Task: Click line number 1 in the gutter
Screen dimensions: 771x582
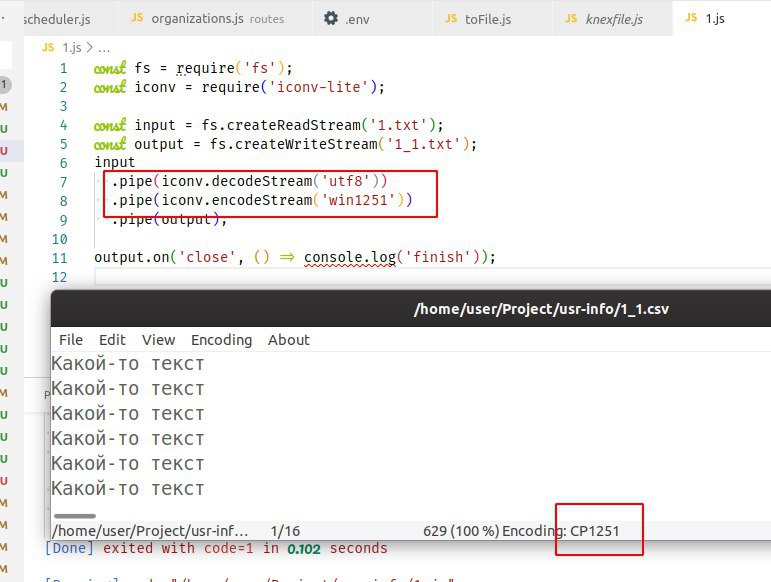Action: click(x=63, y=68)
